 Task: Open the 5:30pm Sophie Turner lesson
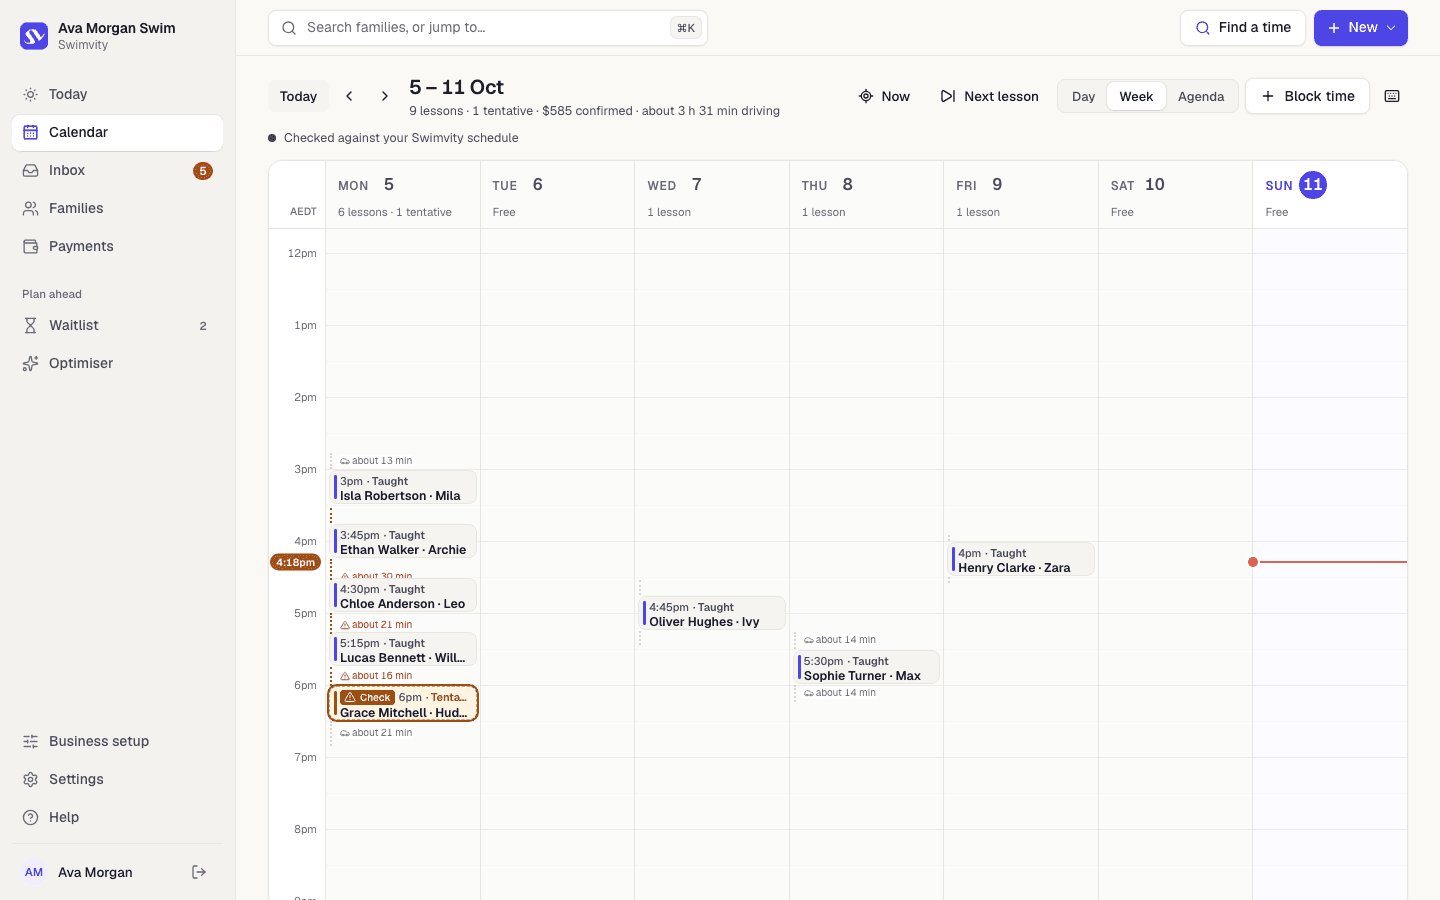click(867, 668)
